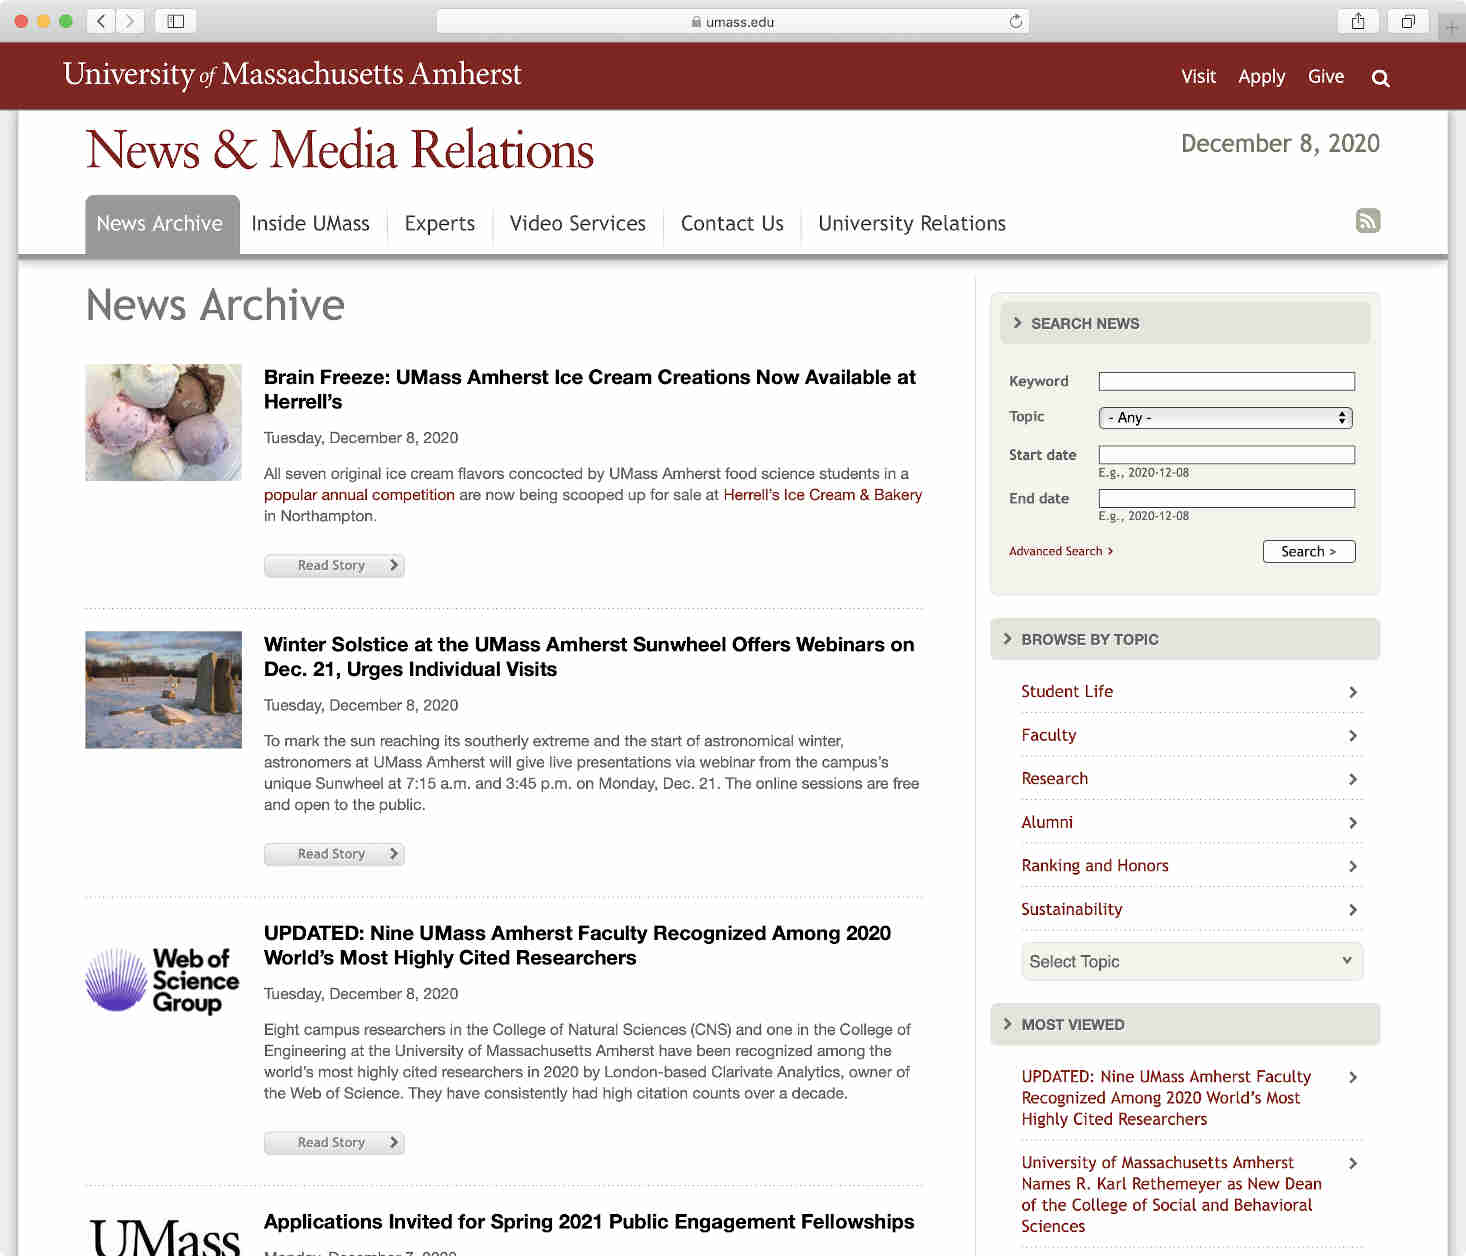
Task: Click the Ranking and Honors chevron
Action: click(x=1352, y=866)
